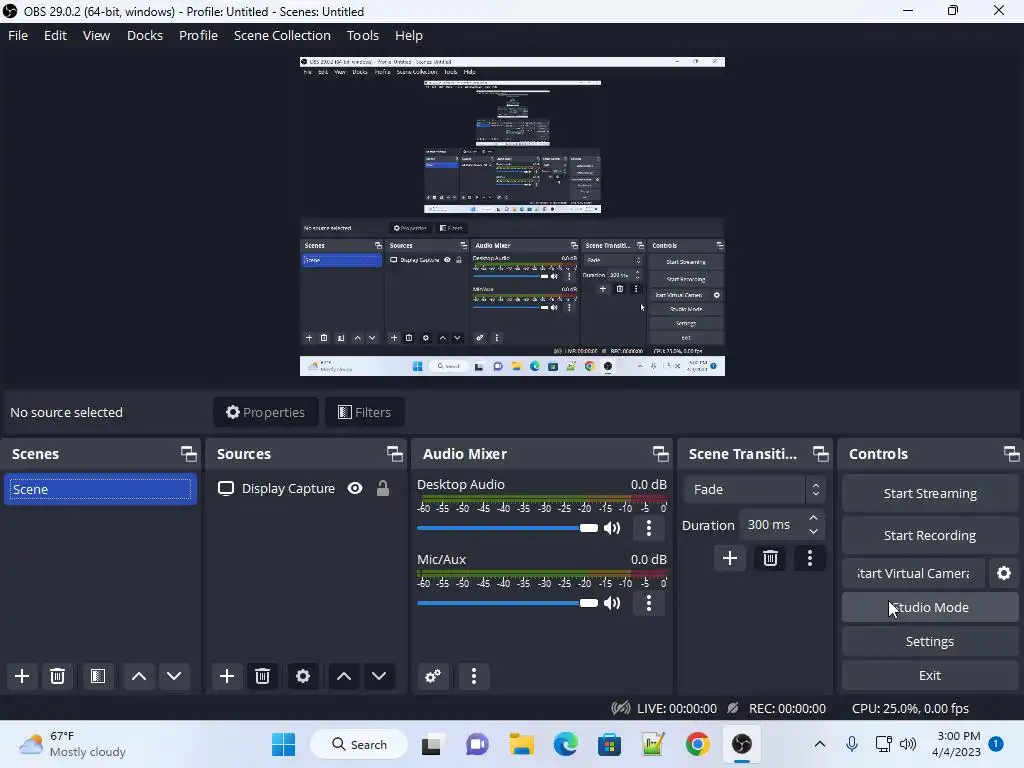This screenshot has height=768, width=1024.
Task: Enable Studio Mode
Action: [930, 607]
